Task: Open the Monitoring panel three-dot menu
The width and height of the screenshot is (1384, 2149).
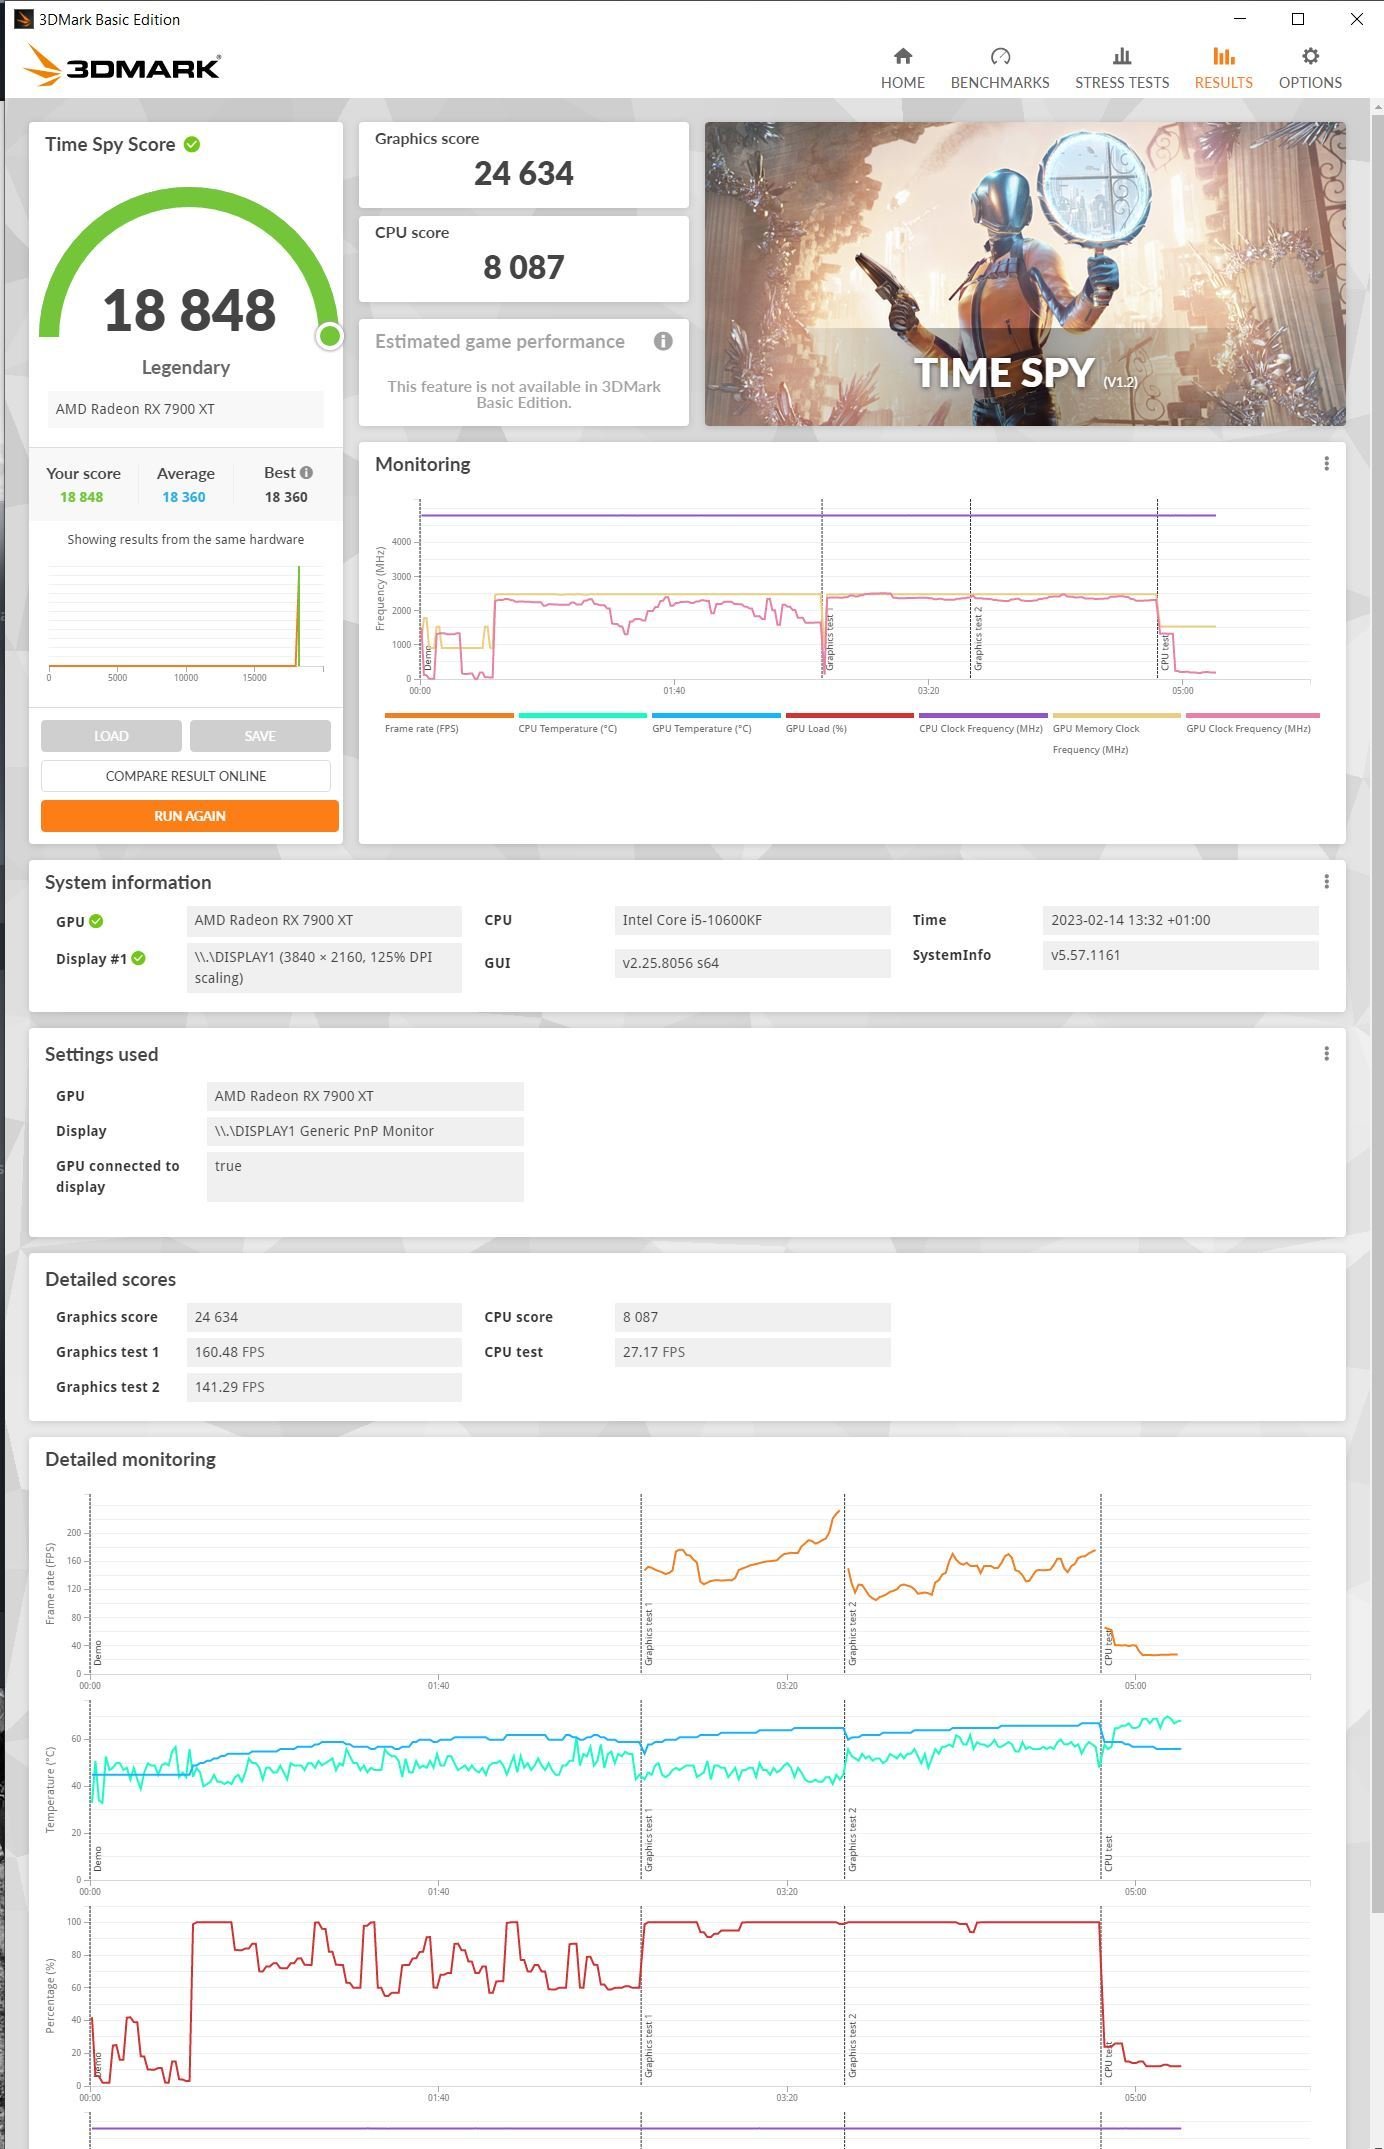Action: pyautogui.click(x=1326, y=464)
